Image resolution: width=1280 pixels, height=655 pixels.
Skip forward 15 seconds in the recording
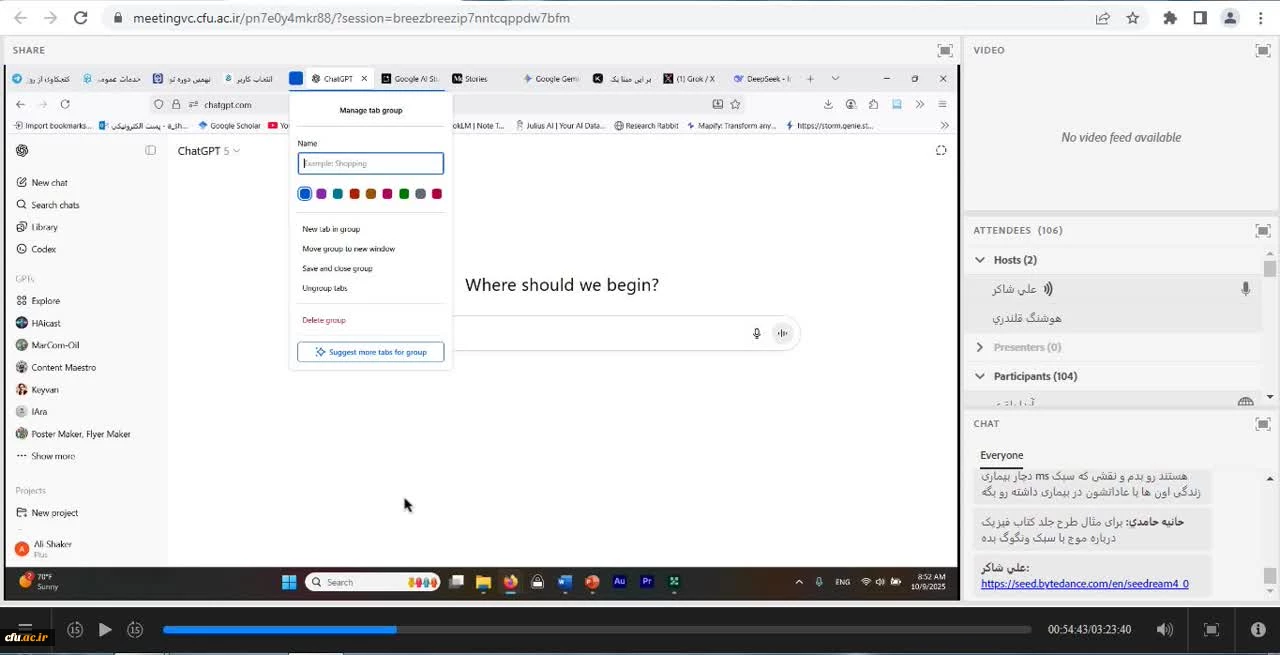click(135, 630)
